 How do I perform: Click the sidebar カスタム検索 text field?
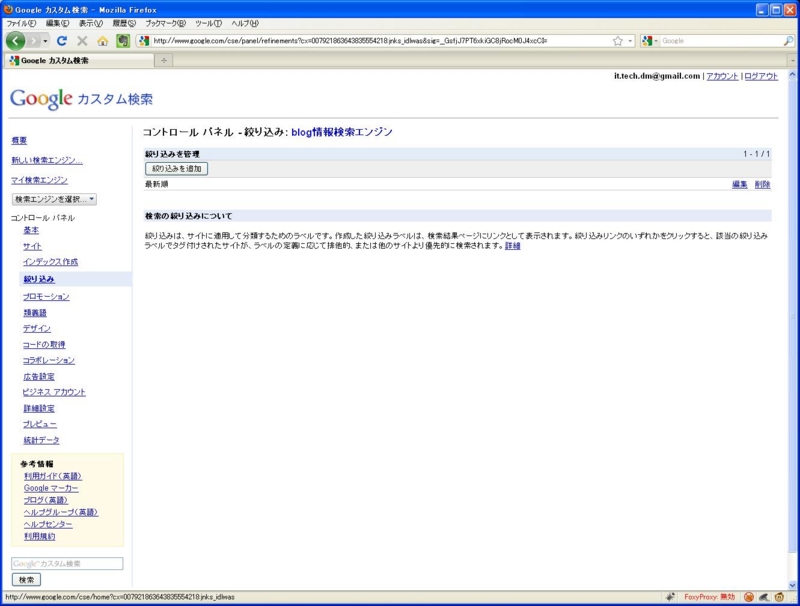click(67, 564)
